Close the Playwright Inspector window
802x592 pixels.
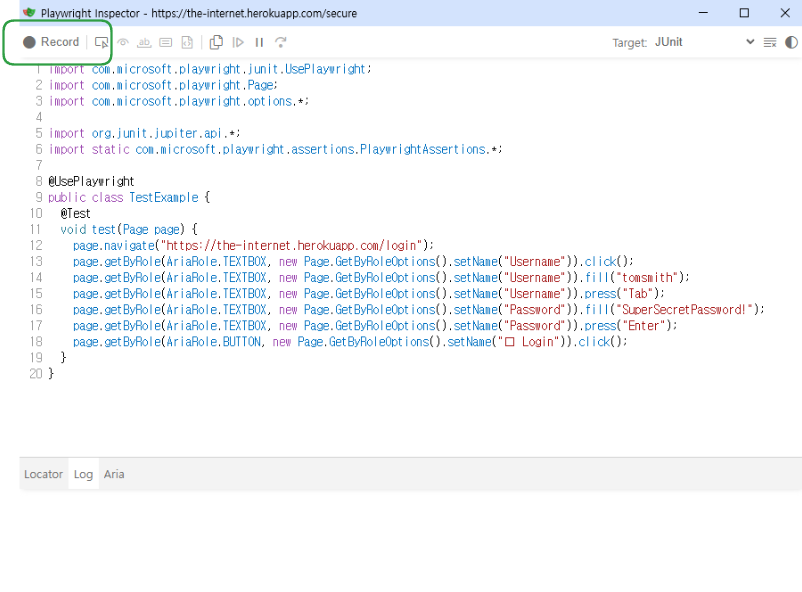coord(785,13)
